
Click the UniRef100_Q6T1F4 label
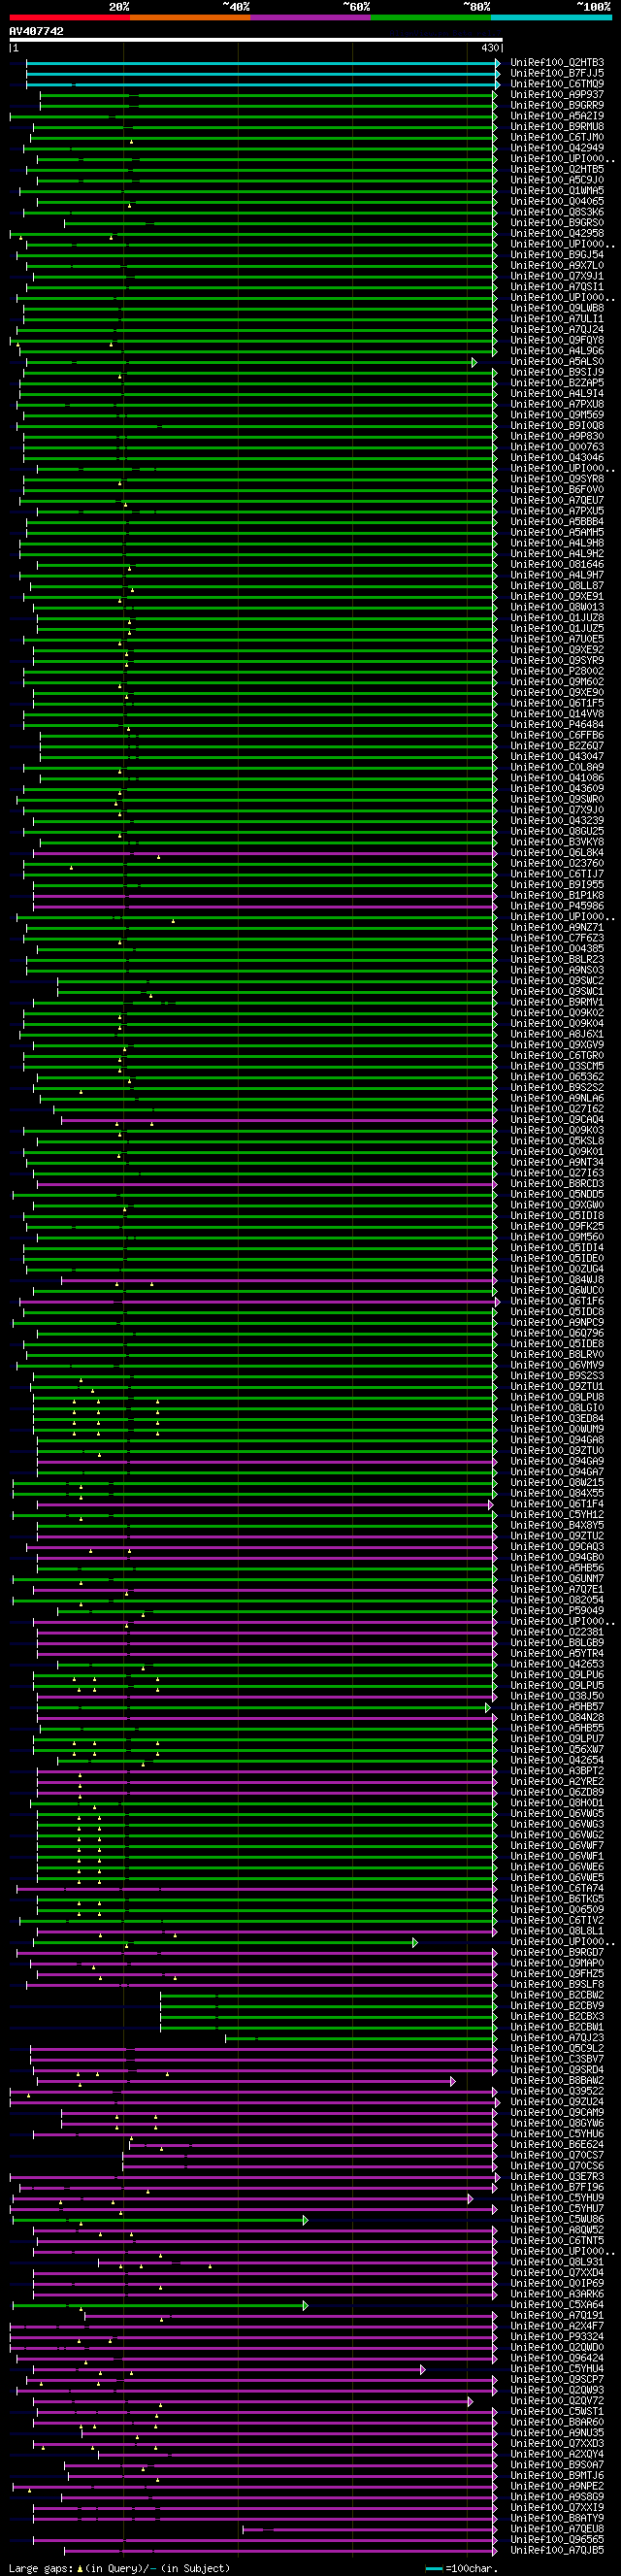(x=557, y=1504)
